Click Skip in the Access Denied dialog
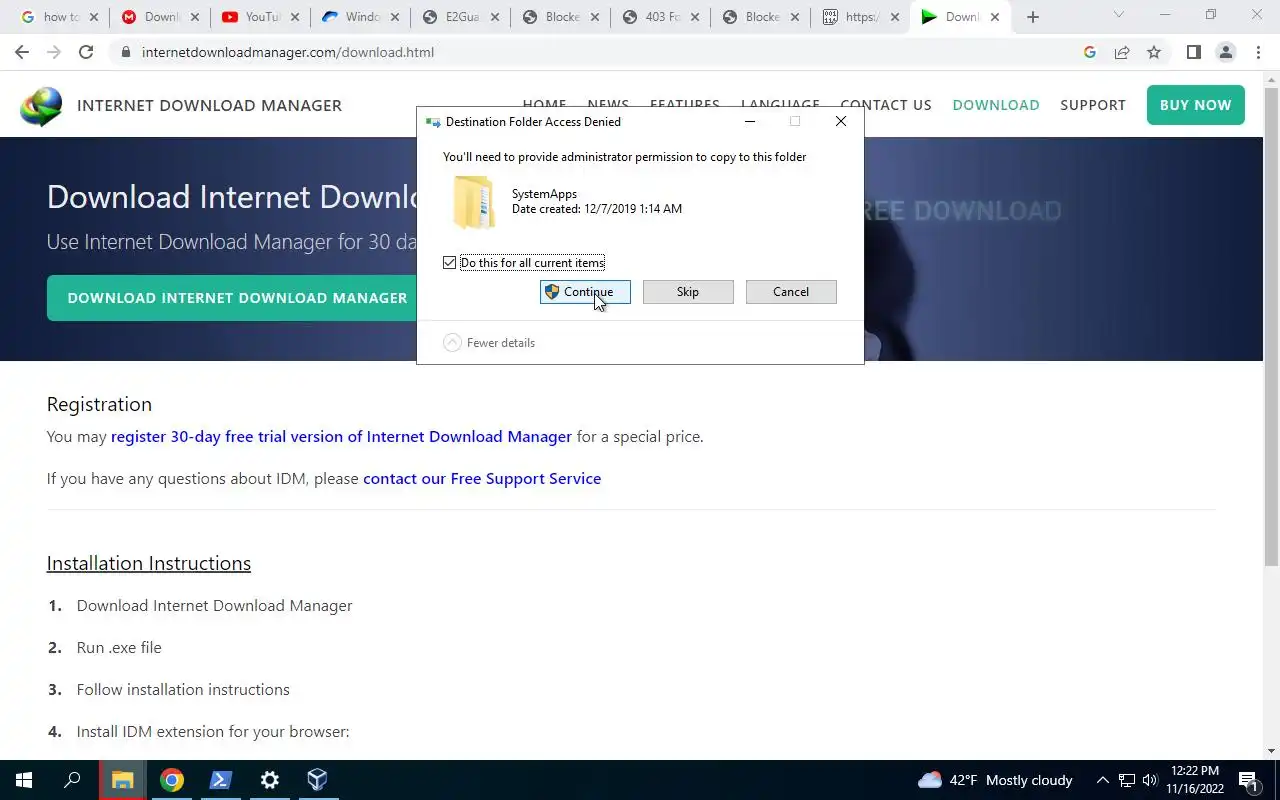1280x800 pixels. coord(688,292)
